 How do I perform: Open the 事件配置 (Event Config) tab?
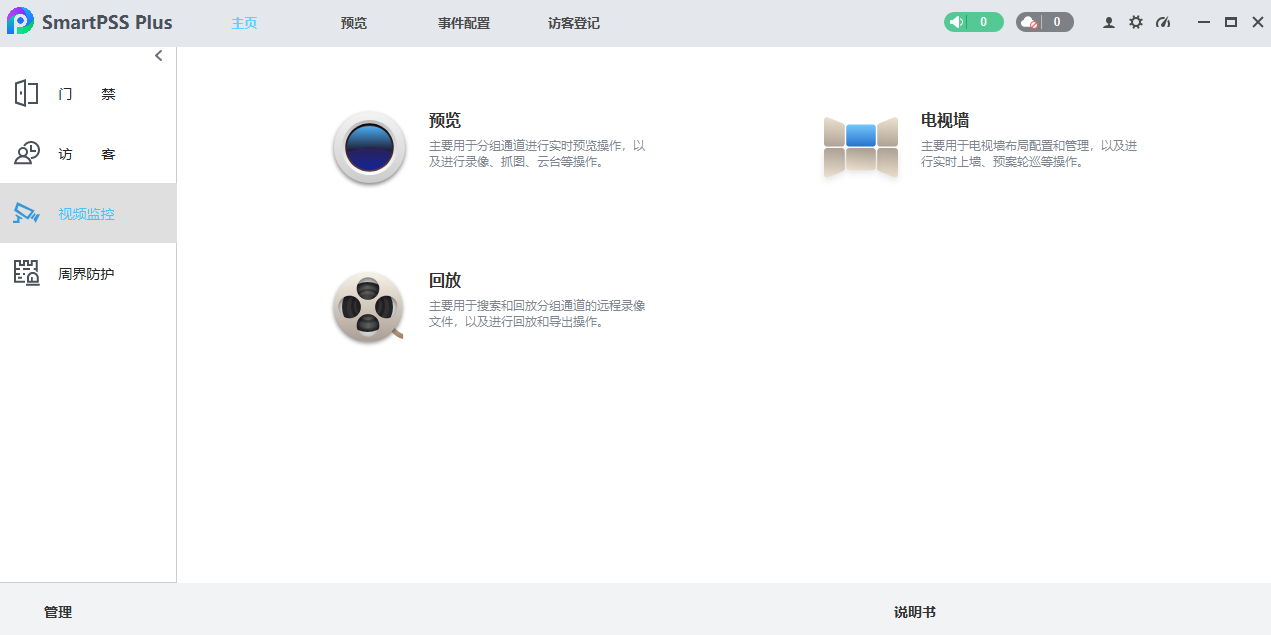coord(463,22)
